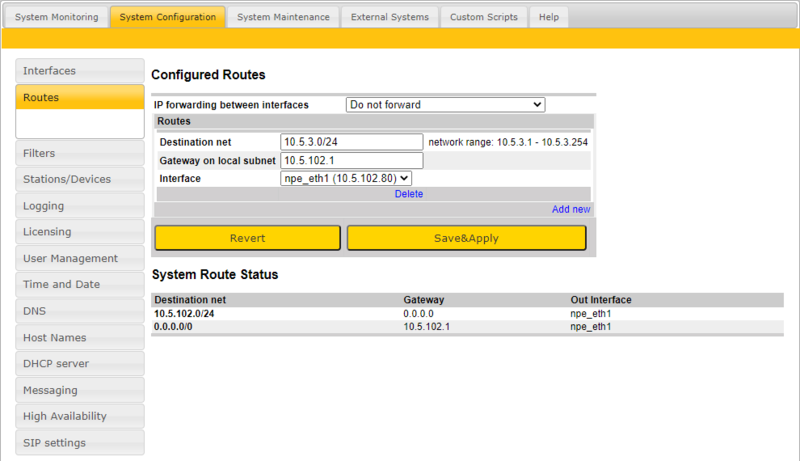The image size is (800, 461).
Task: Open the External Systems tab
Action: point(389,17)
